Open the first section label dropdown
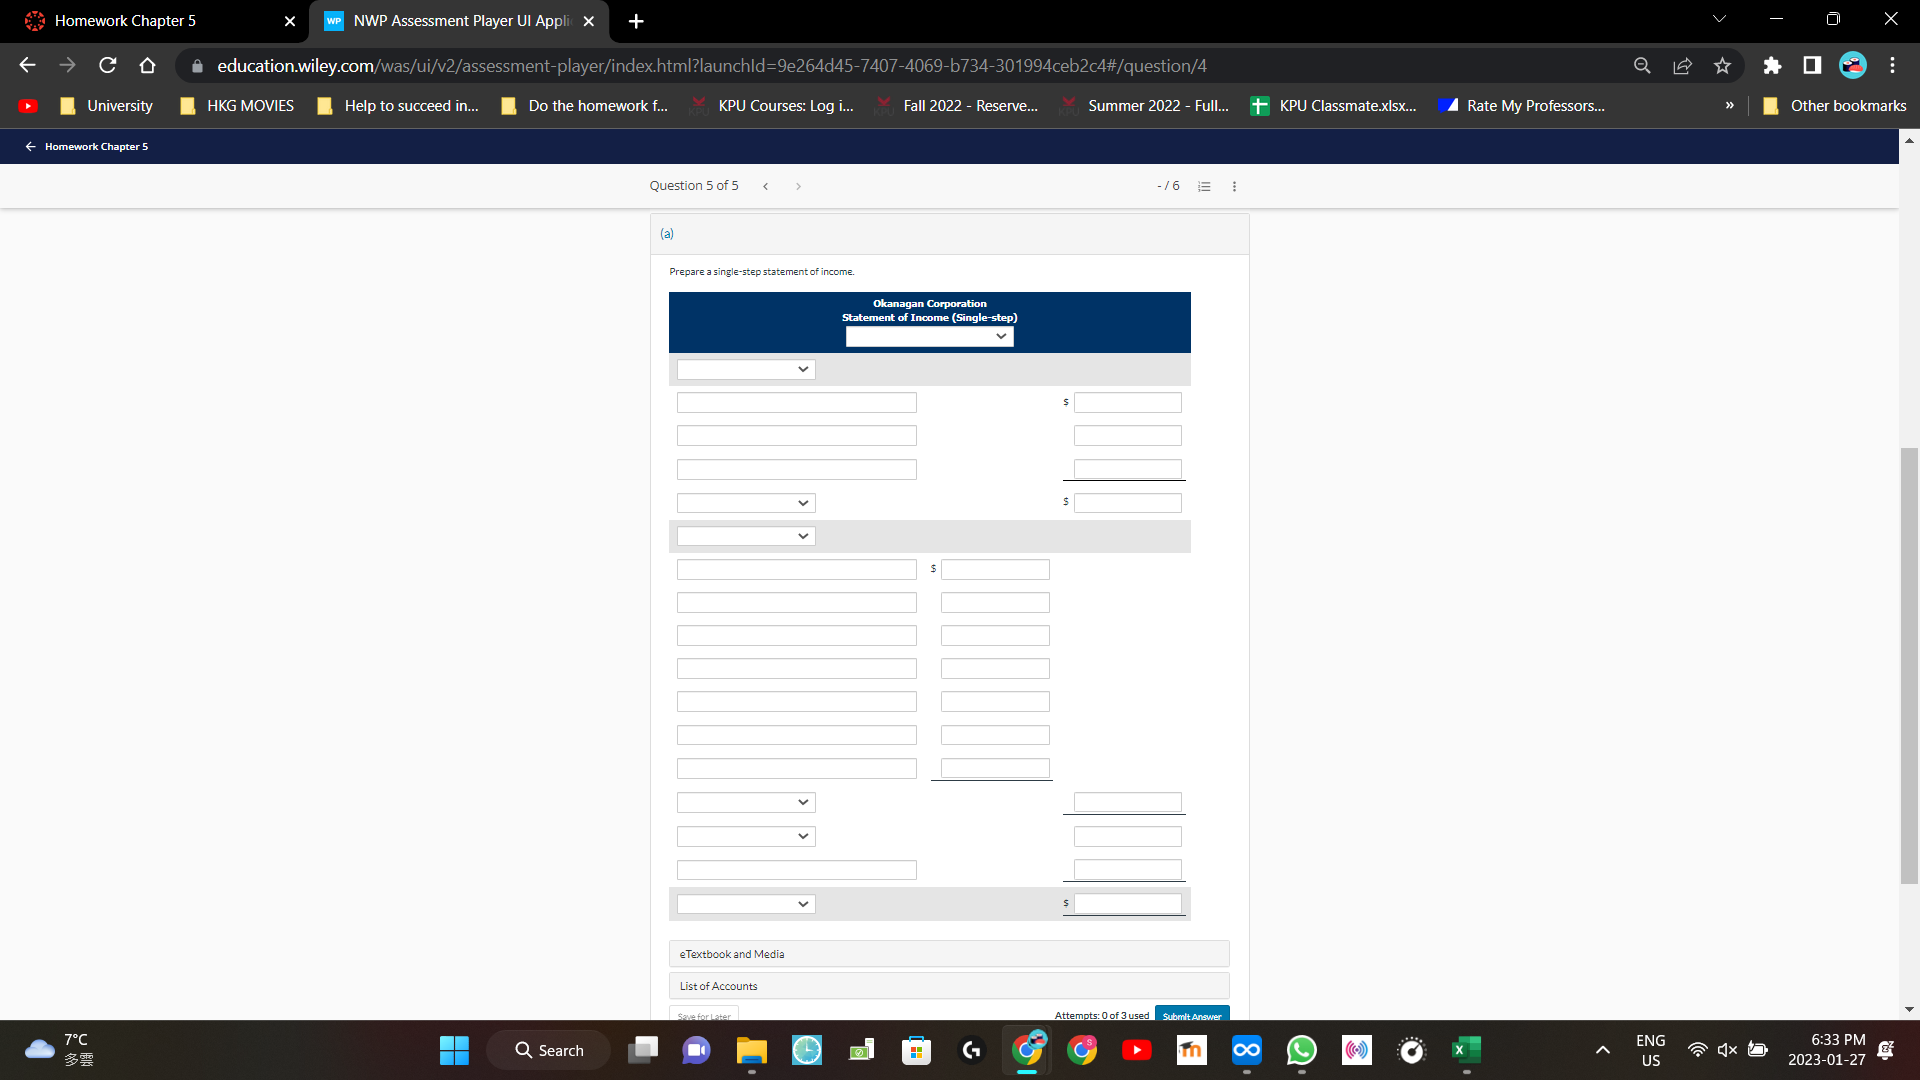Image resolution: width=1920 pixels, height=1080 pixels. (745, 369)
